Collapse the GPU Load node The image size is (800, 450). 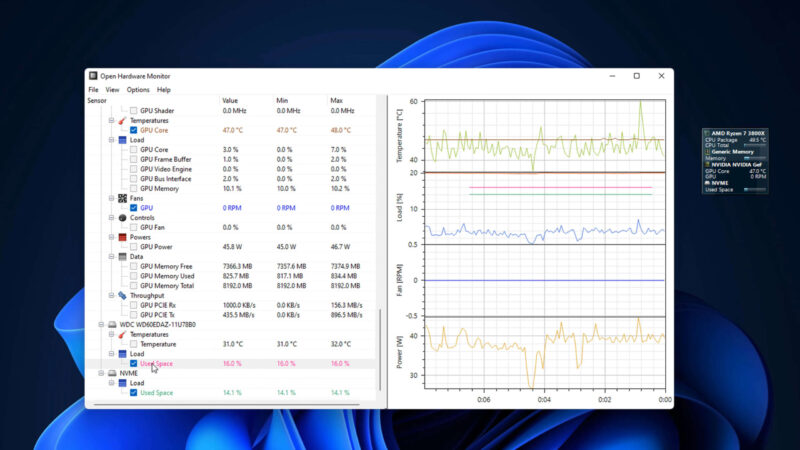[x=111, y=140]
